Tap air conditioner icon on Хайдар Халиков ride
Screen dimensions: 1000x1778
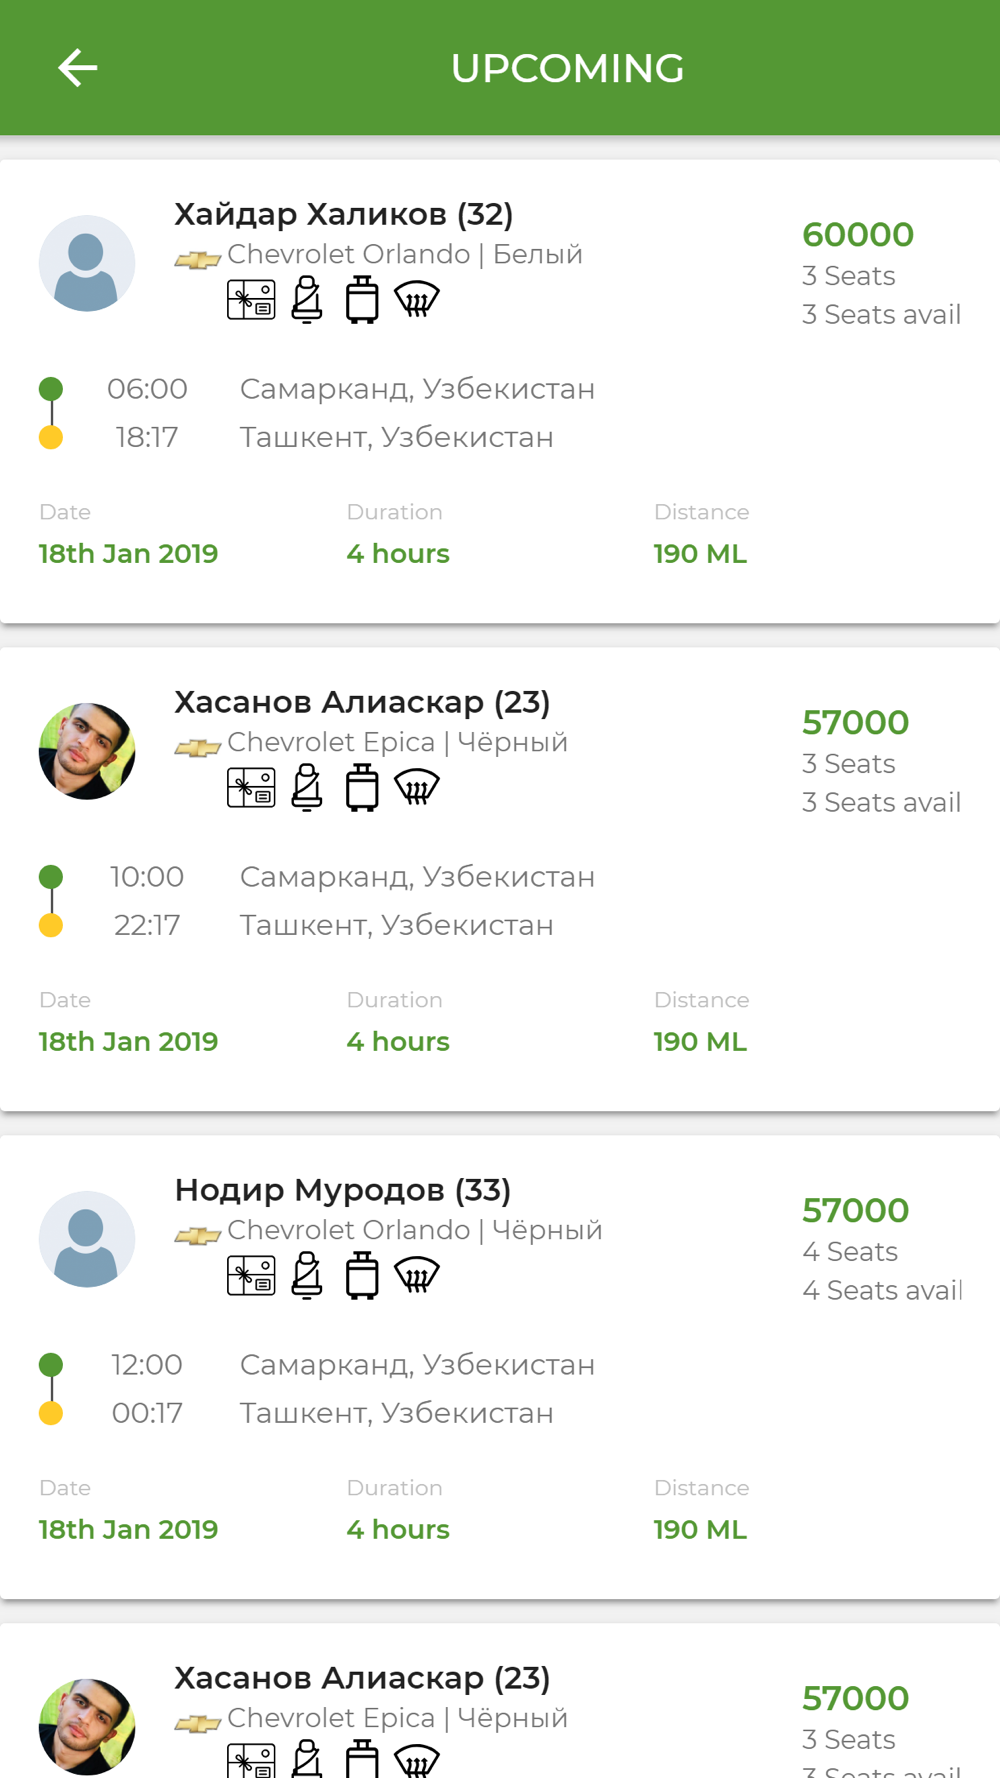(251, 299)
